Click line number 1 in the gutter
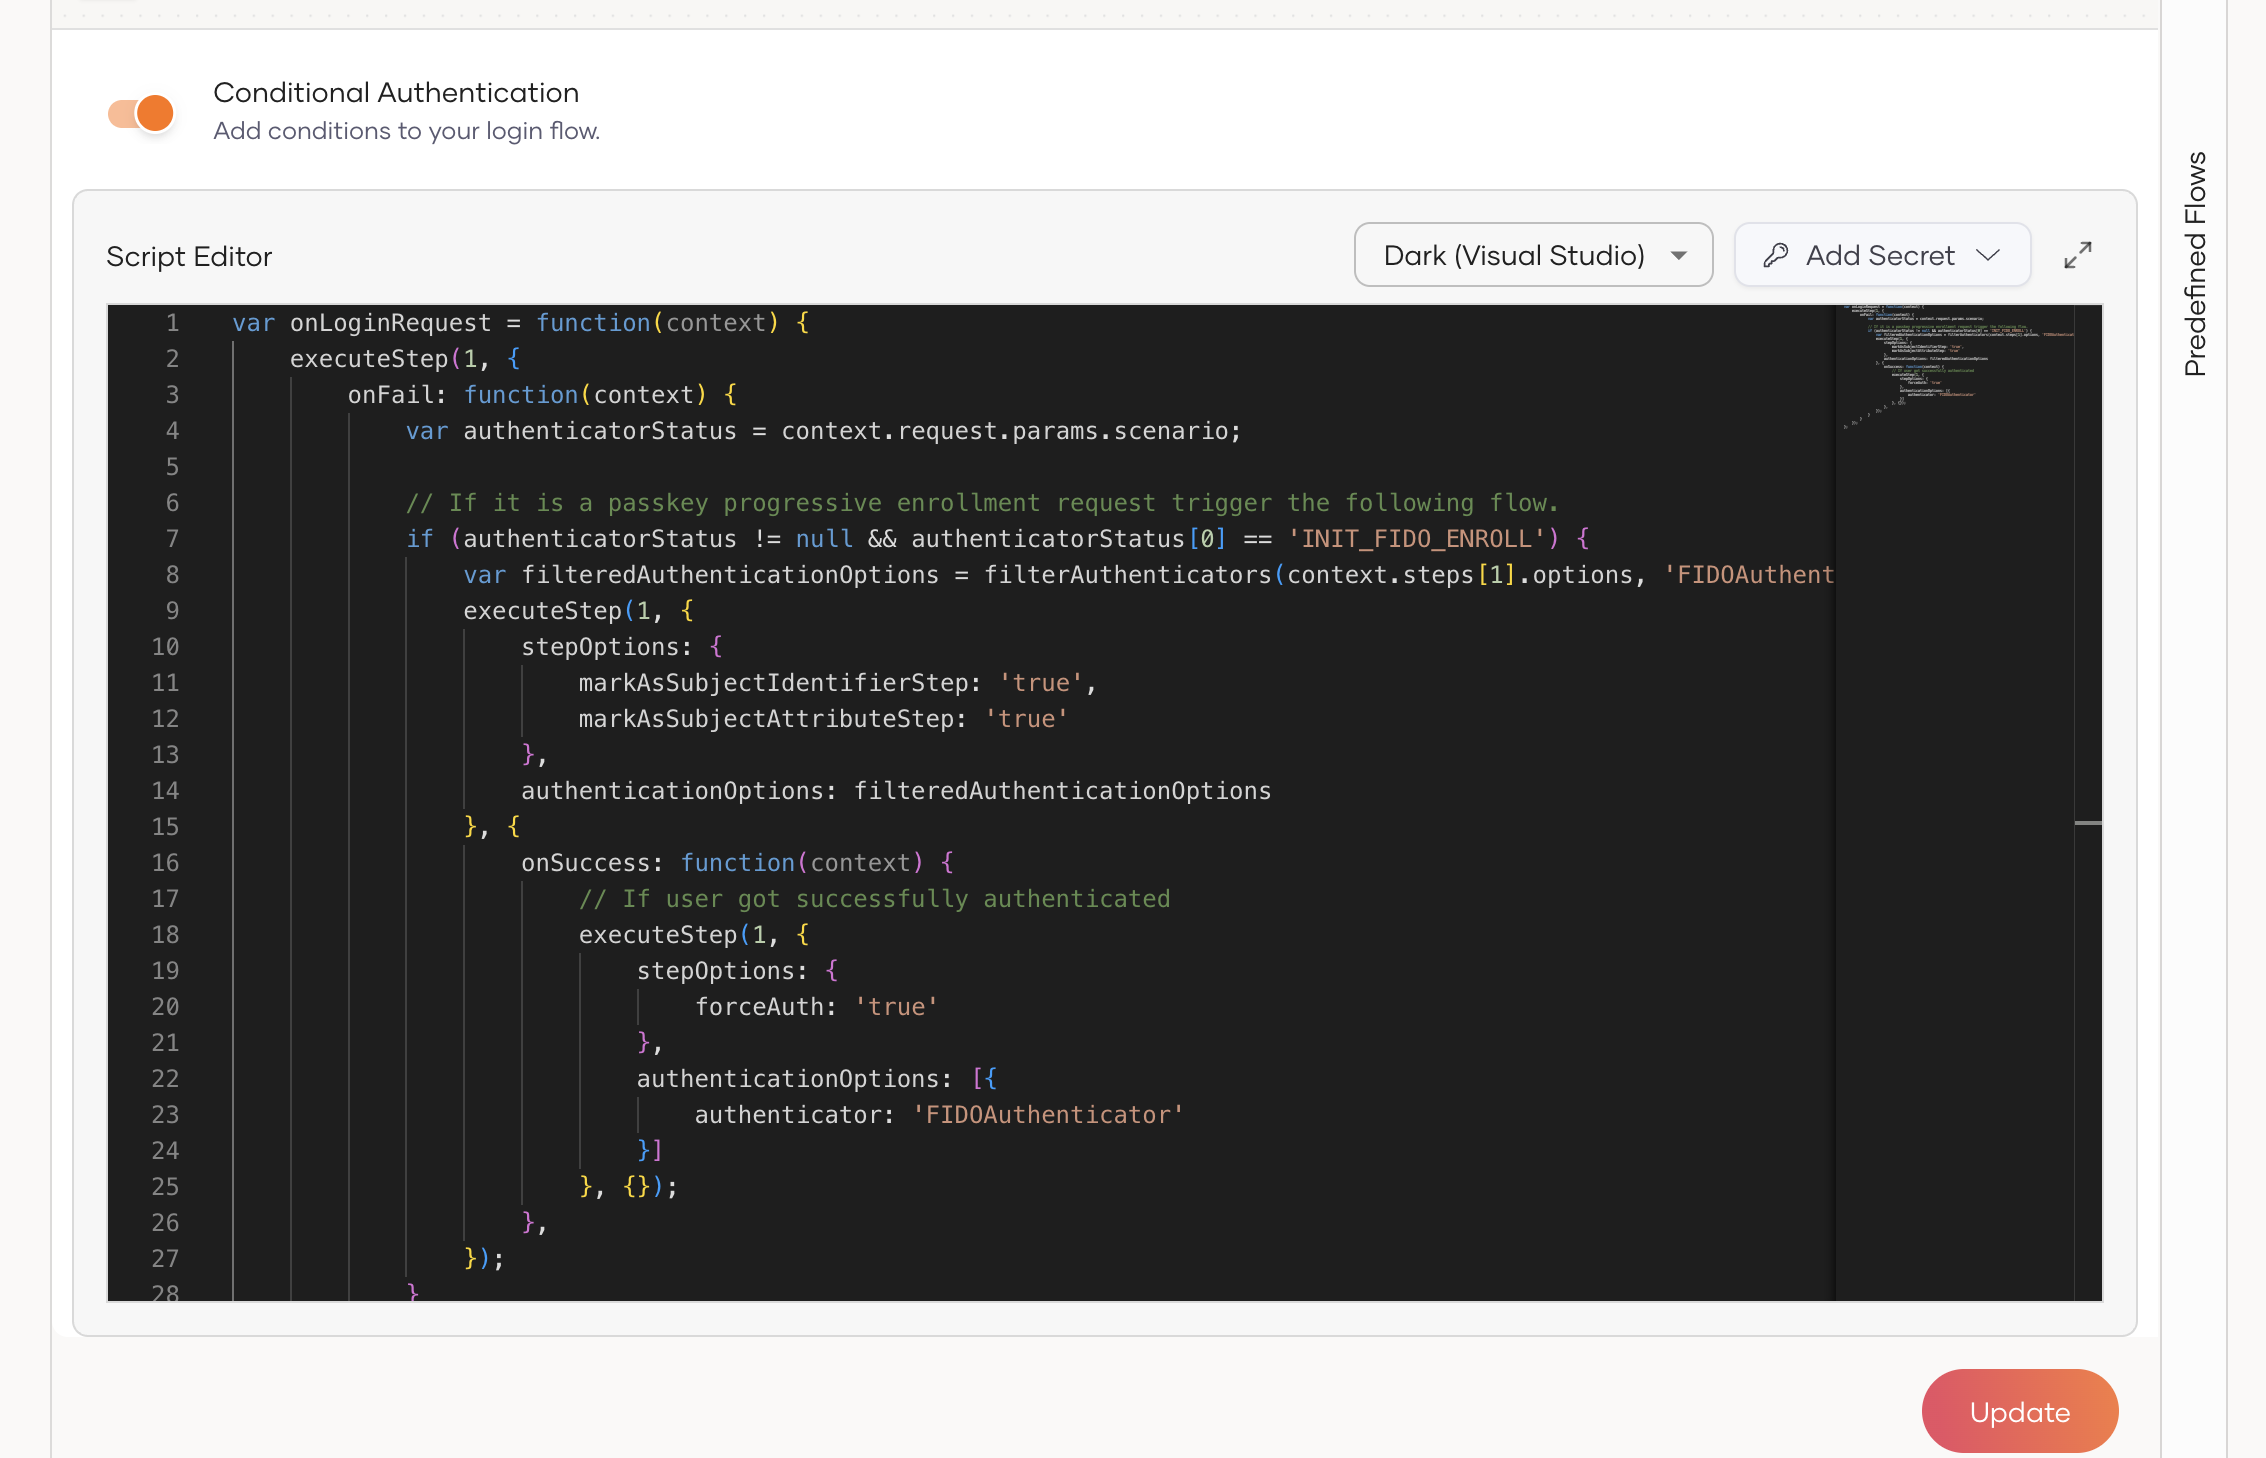Image resolution: width=2266 pixels, height=1458 pixels. point(173,323)
